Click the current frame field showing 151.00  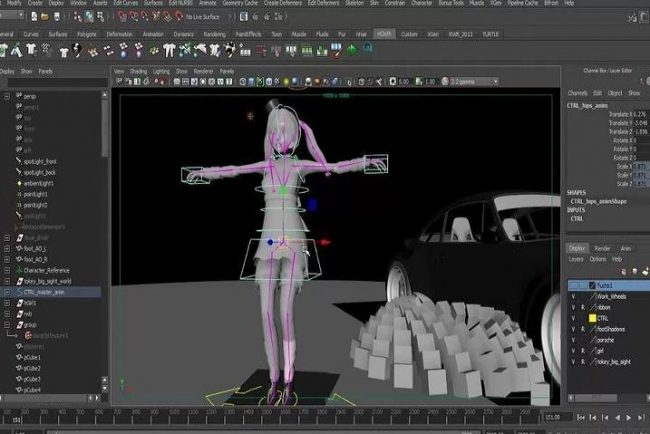(558, 417)
